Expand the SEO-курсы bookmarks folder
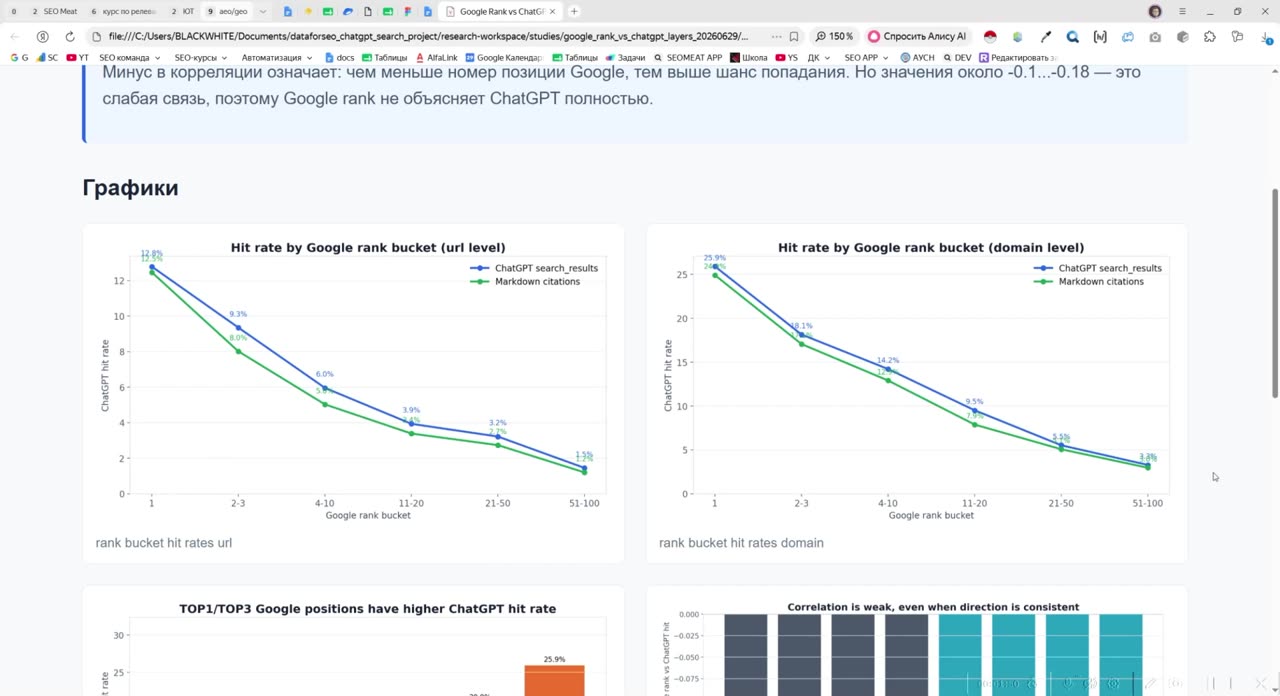 tap(200, 58)
